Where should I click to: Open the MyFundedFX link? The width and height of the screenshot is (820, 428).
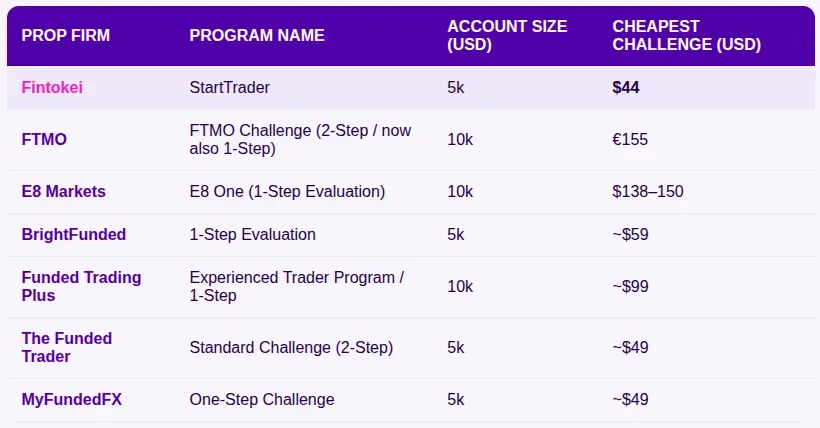click(x=72, y=399)
